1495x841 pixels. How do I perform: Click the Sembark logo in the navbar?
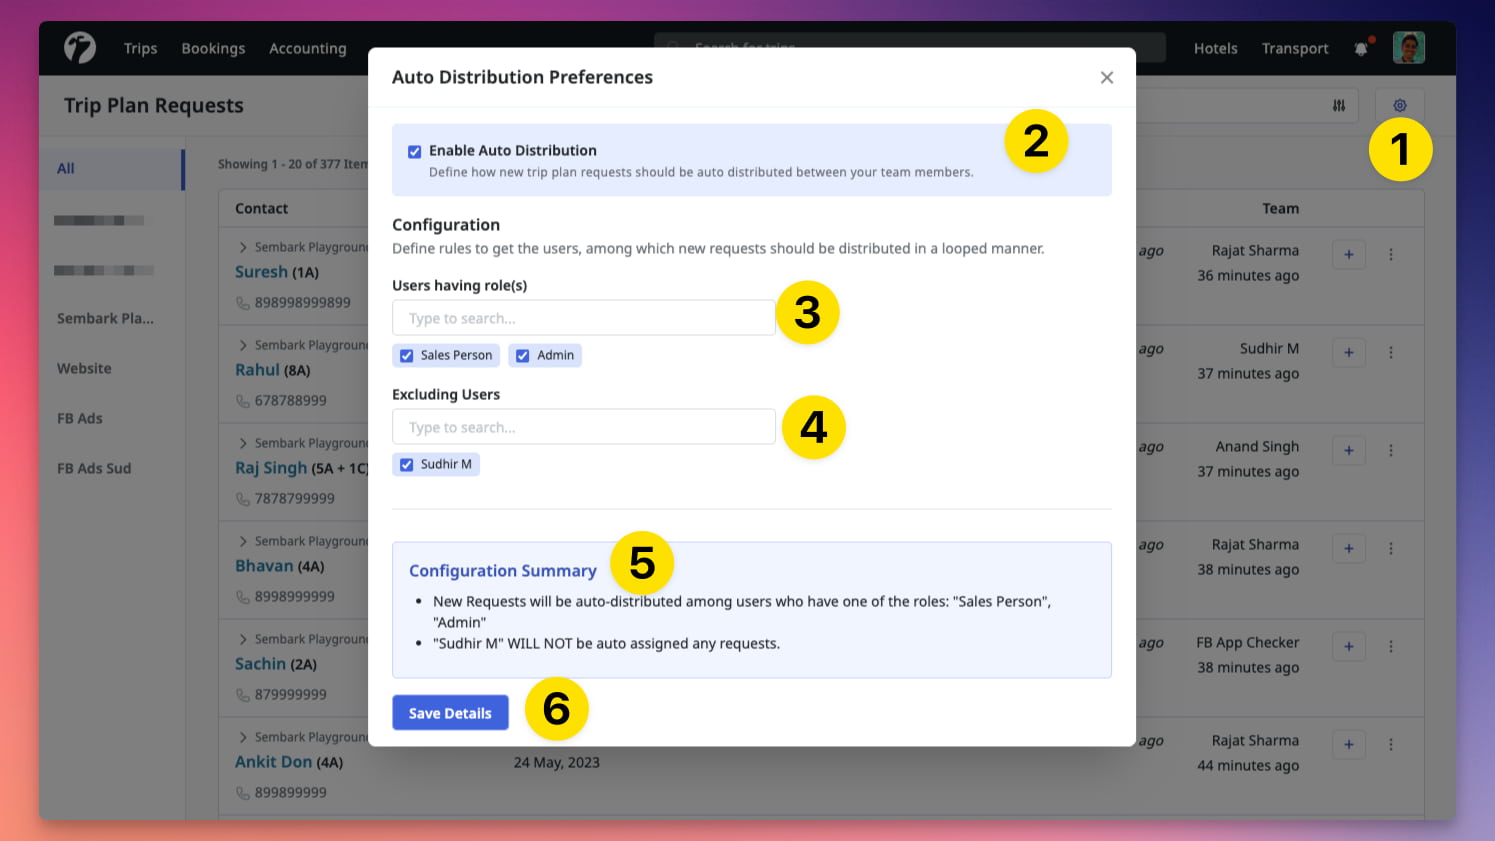tap(80, 47)
